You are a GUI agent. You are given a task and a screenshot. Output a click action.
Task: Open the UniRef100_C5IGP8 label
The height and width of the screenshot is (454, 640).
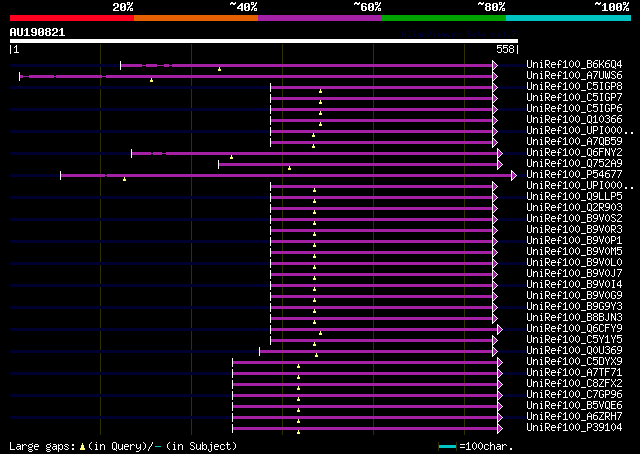click(x=574, y=87)
